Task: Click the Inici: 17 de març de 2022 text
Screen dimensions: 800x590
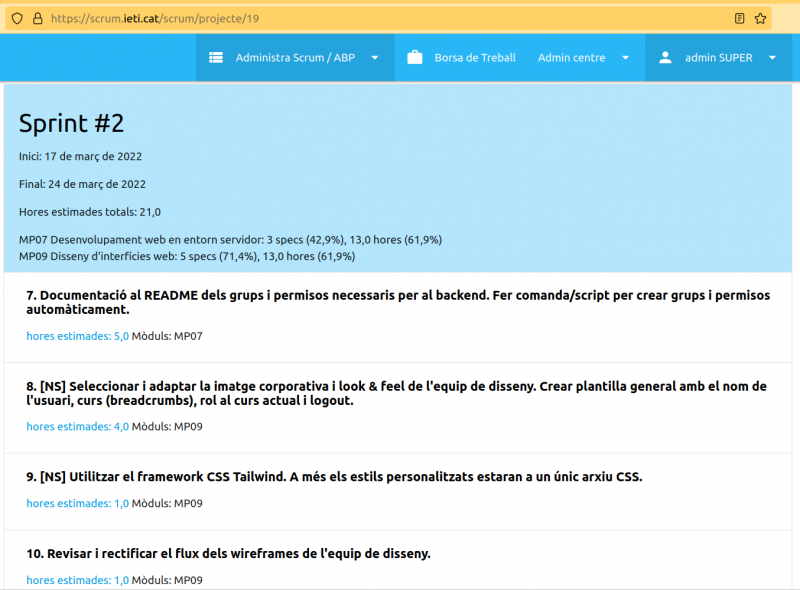Action: pos(81,157)
